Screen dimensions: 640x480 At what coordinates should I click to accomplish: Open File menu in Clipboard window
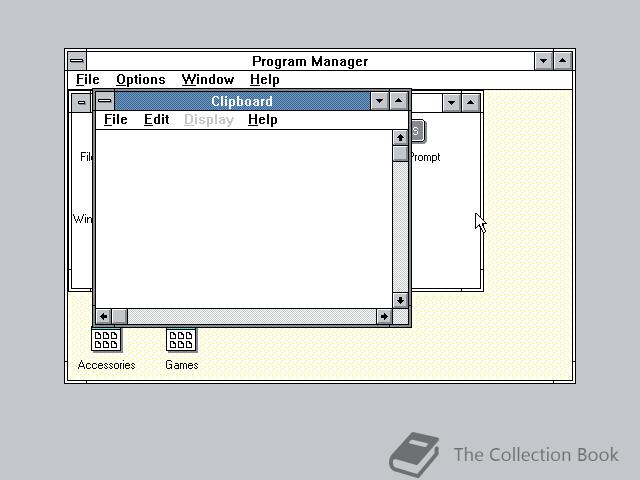coord(116,120)
